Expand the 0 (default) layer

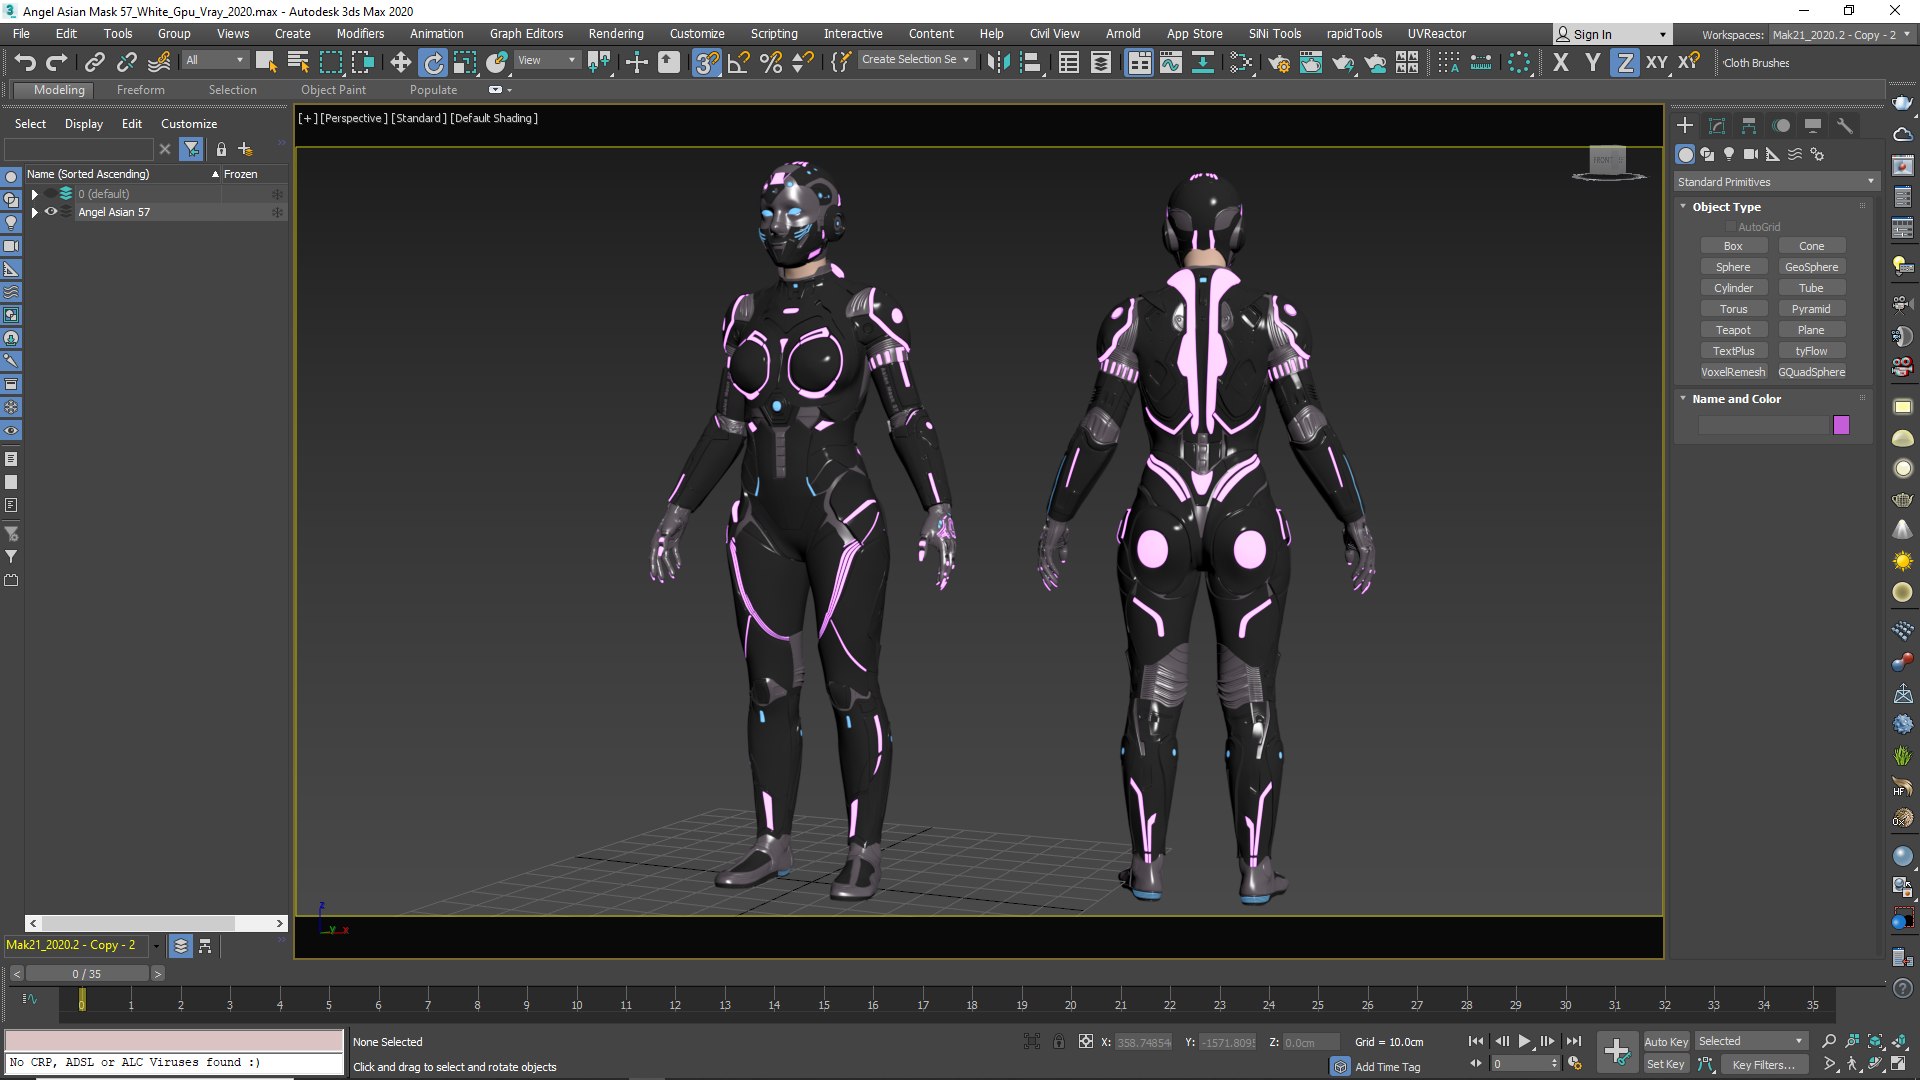[x=35, y=194]
